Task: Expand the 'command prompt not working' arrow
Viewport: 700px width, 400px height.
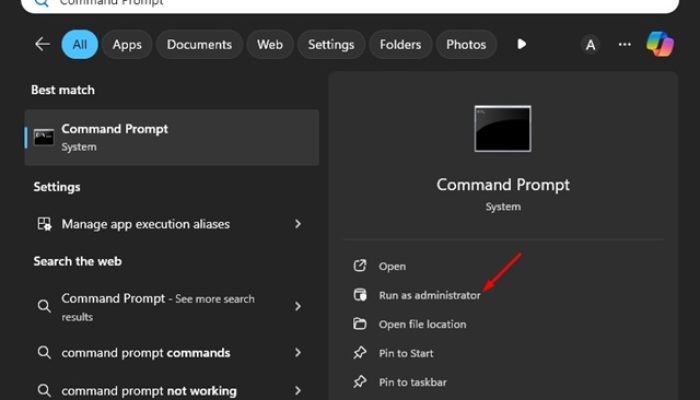Action: click(297, 390)
